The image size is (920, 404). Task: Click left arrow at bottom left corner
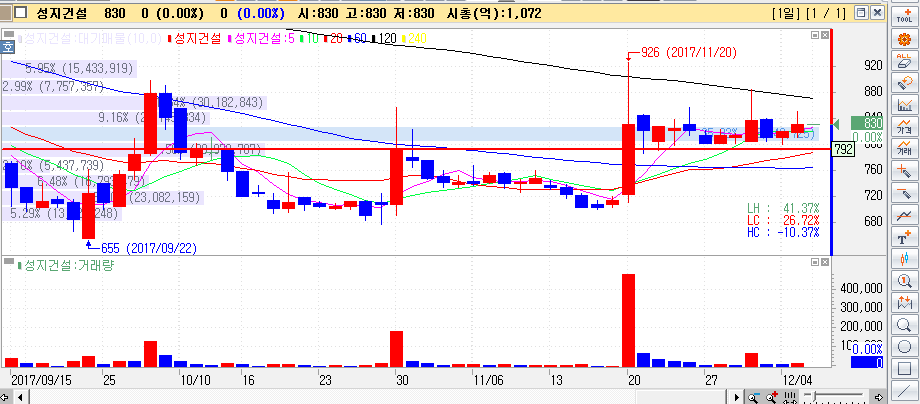(x=5, y=398)
